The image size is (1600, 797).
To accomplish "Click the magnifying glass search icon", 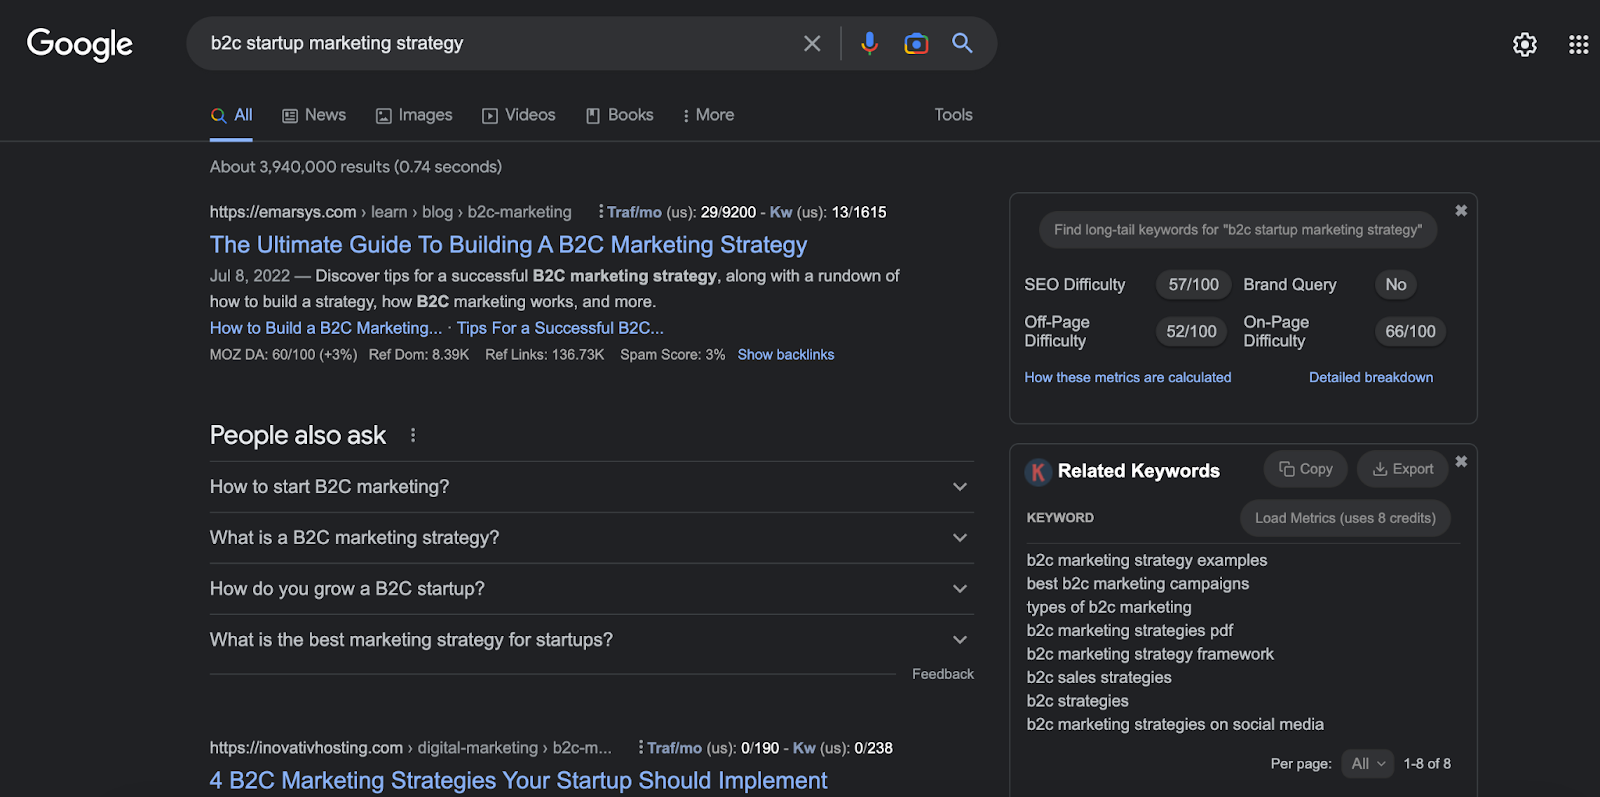I will click(962, 43).
